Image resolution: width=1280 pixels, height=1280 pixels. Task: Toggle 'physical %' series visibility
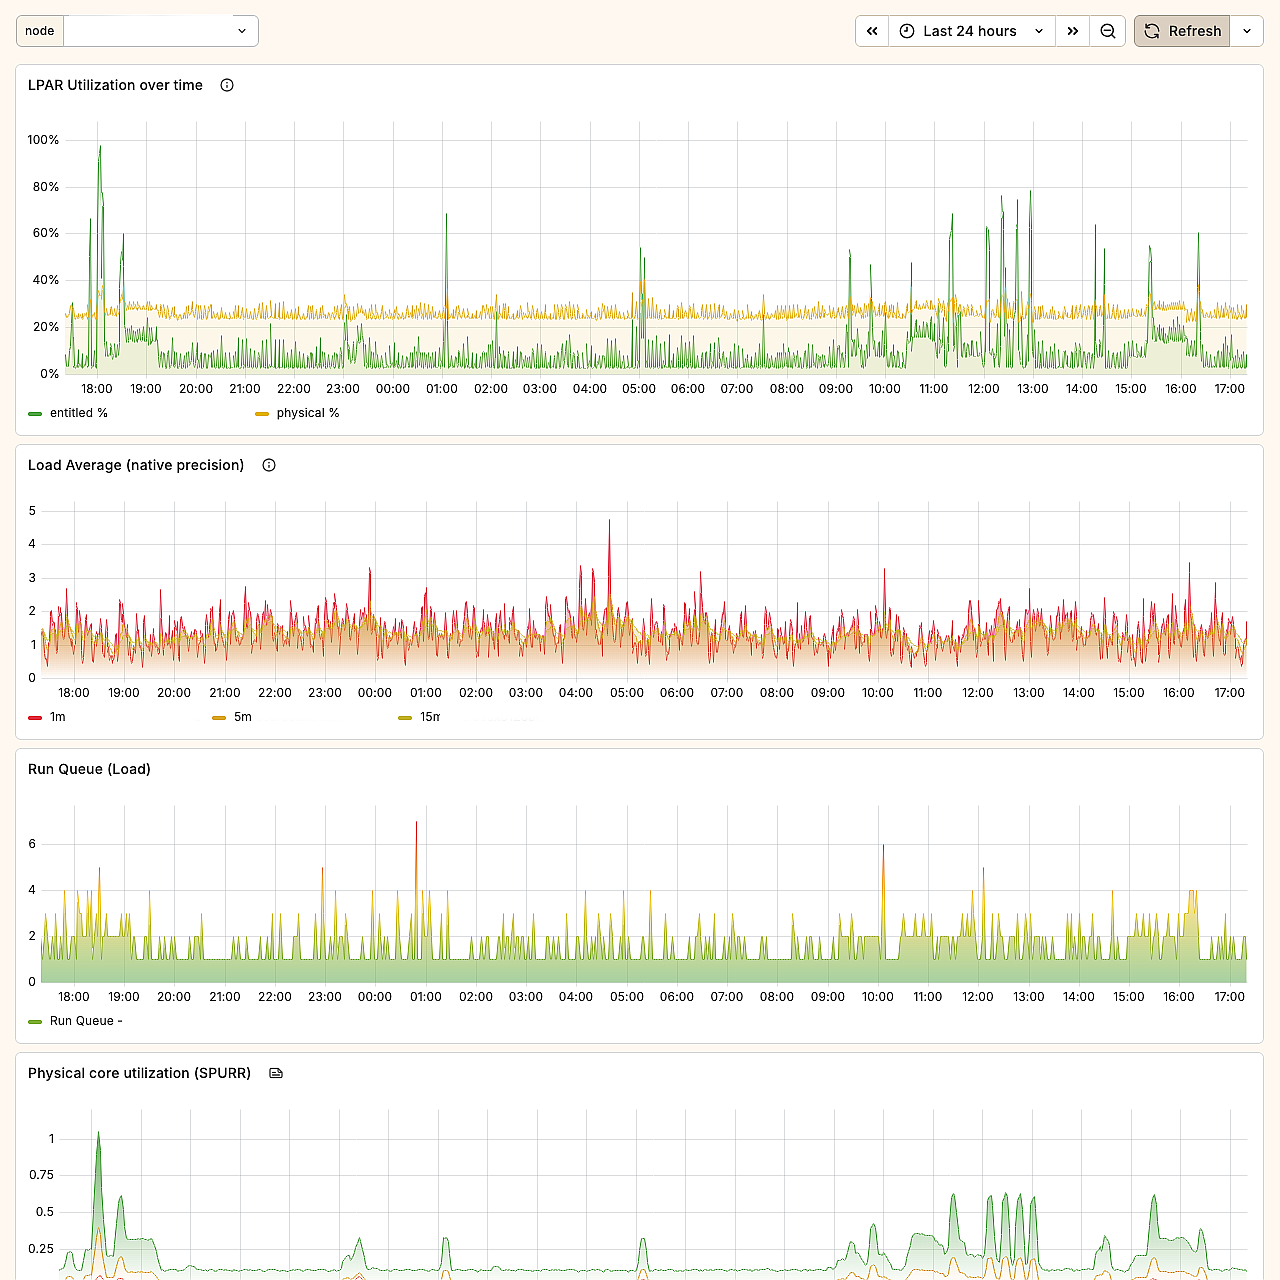pos(307,413)
